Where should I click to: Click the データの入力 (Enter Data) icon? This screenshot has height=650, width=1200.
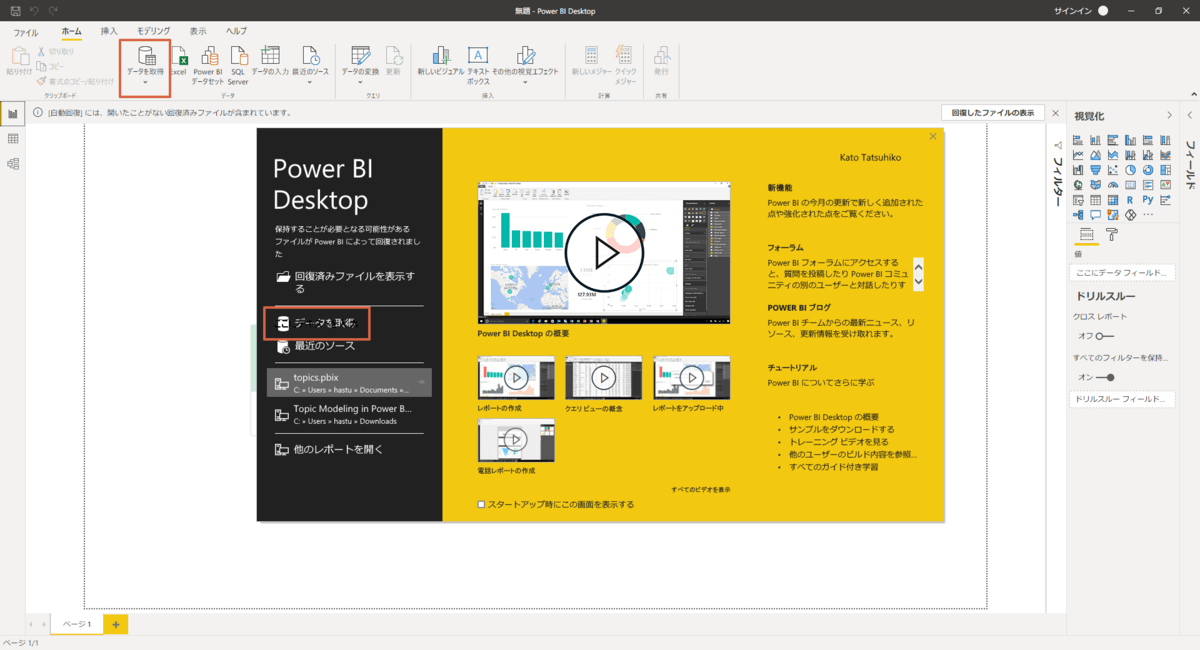[x=269, y=60]
